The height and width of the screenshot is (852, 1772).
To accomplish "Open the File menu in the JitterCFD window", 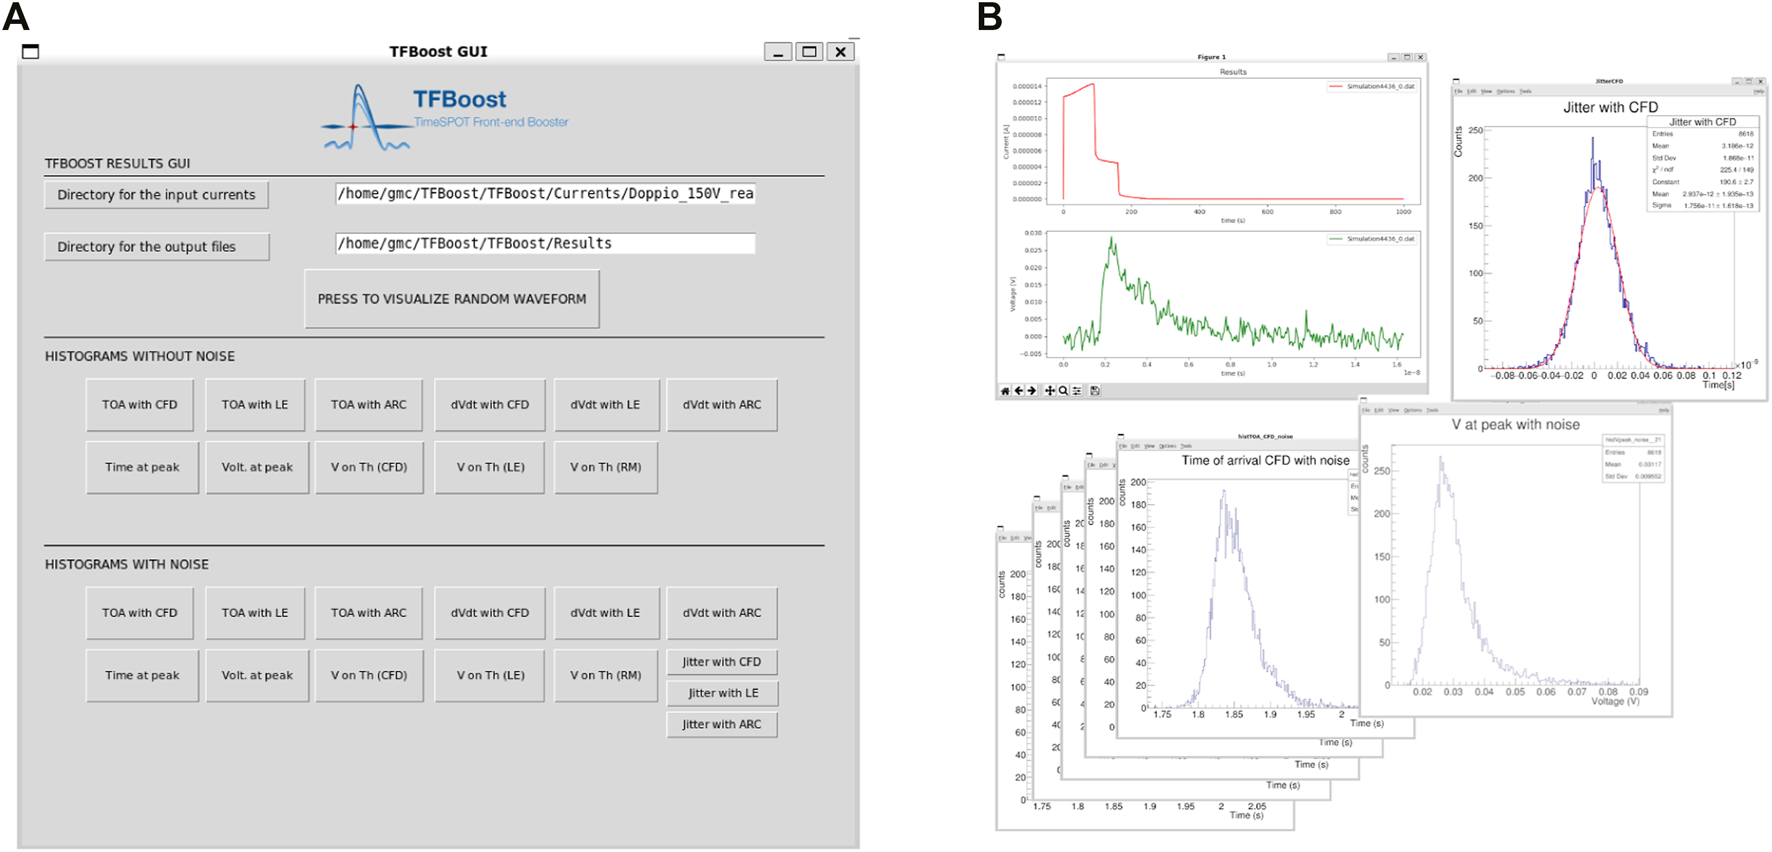I will (1459, 91).
